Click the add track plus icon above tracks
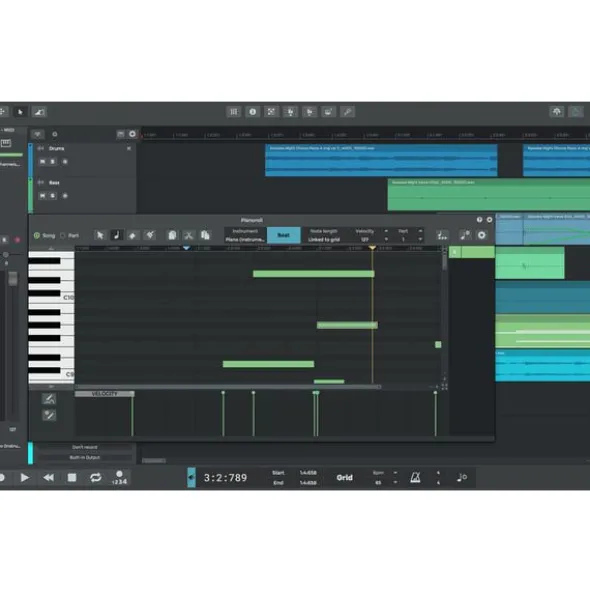 [x=132, y=134]
